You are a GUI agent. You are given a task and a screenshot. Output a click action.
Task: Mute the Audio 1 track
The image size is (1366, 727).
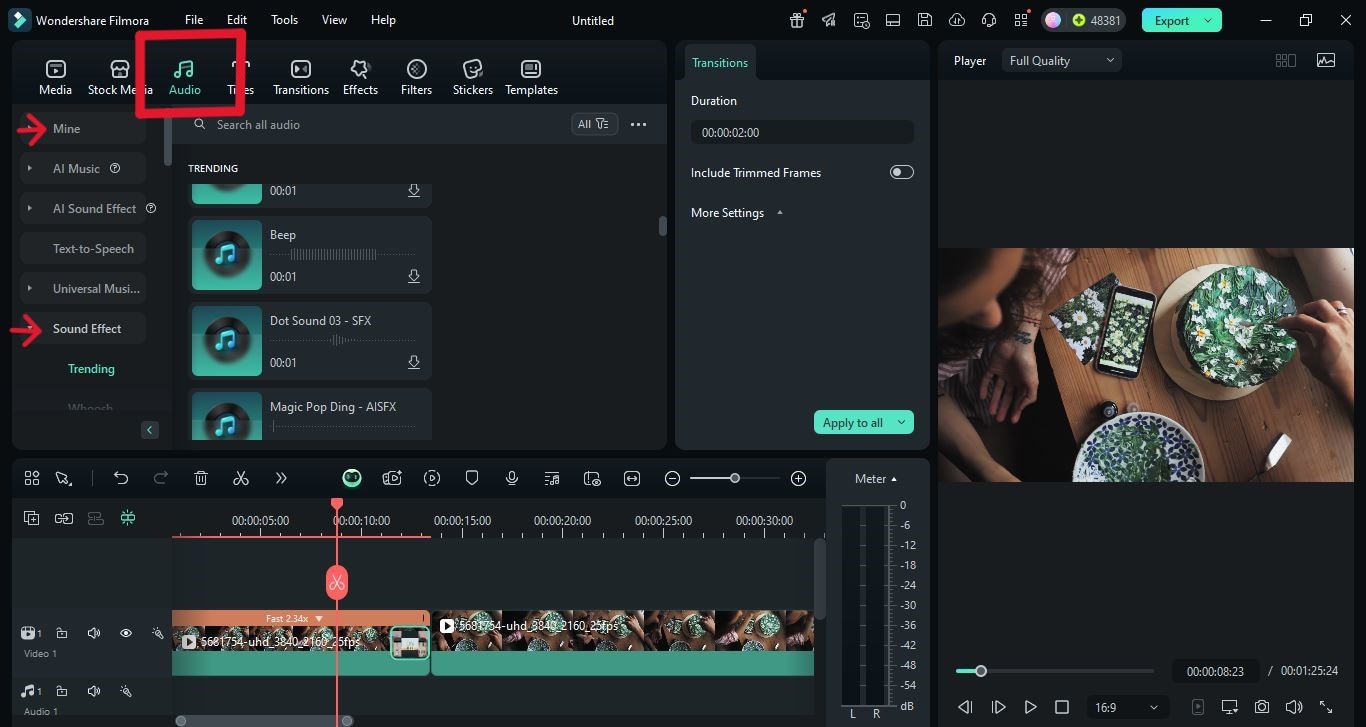point(94,691)
